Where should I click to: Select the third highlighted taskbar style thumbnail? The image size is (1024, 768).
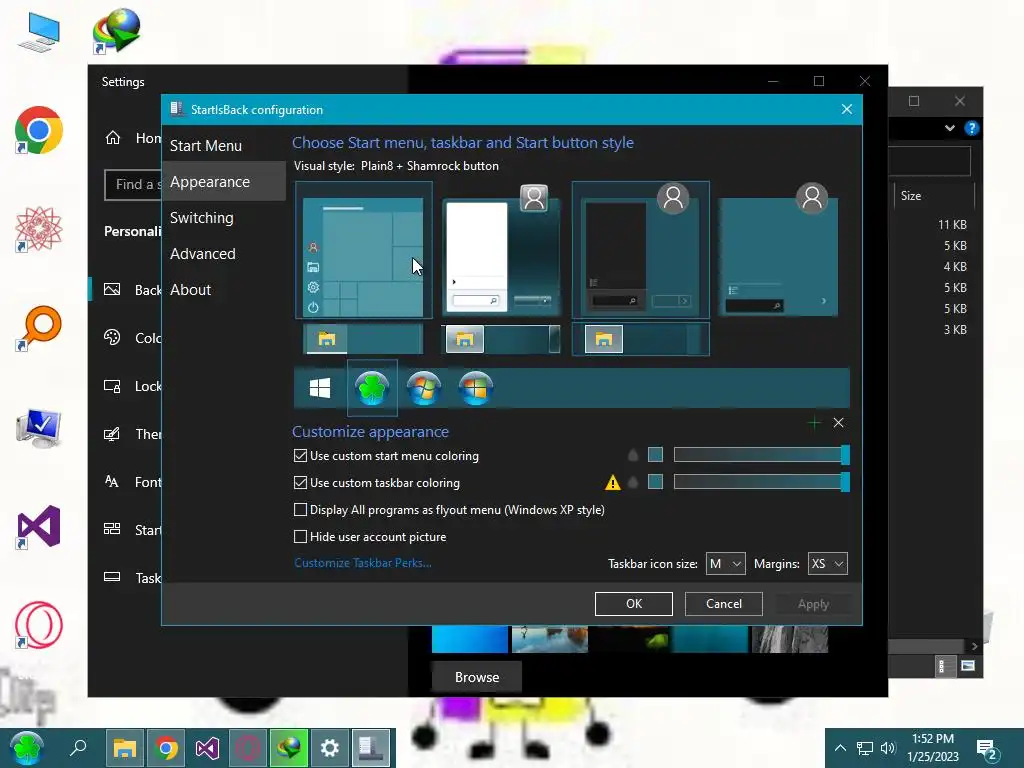641,340
